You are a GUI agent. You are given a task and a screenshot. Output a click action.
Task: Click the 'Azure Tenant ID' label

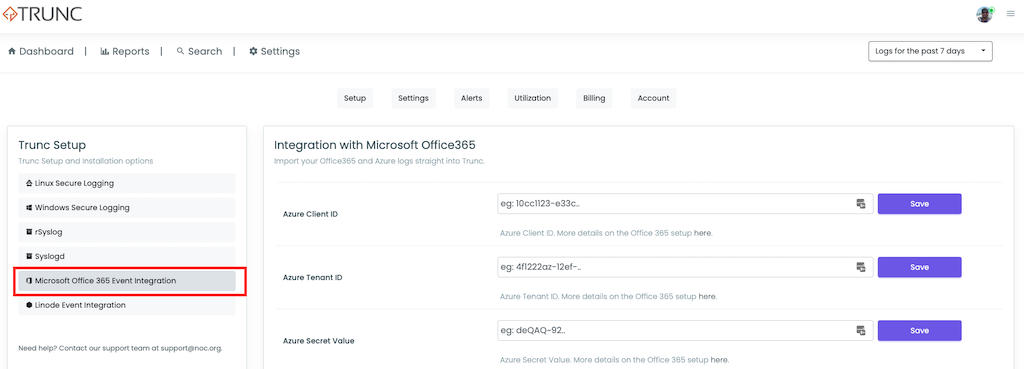(x=313, y=277)
